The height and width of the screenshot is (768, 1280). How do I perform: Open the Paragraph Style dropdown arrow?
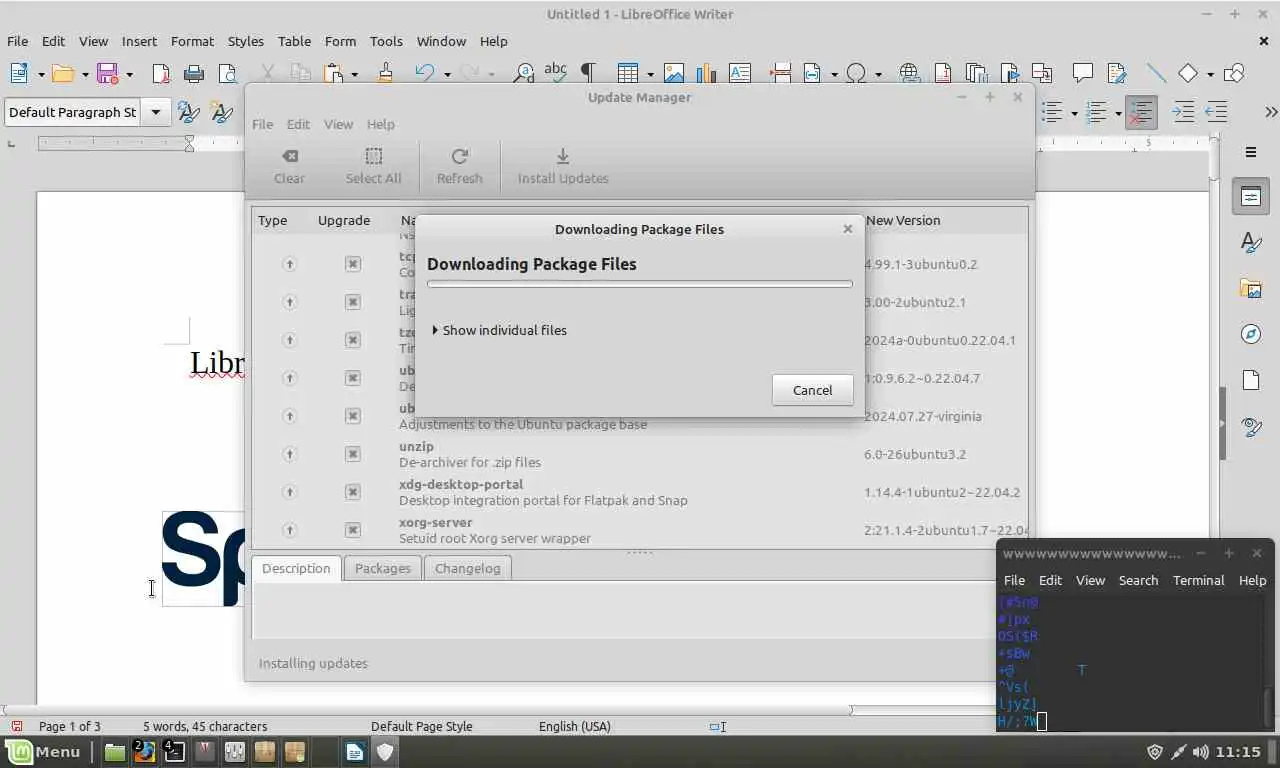(x=156, y=112)
